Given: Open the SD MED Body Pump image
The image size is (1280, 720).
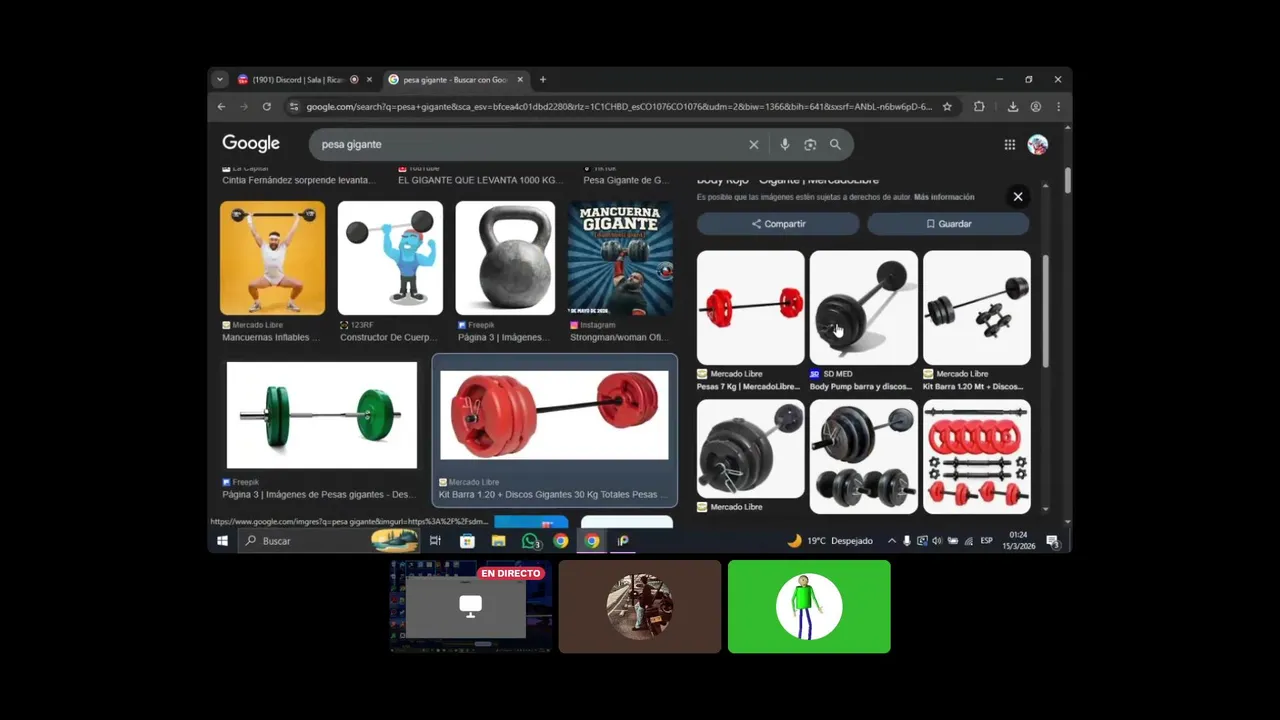Looking at the screenshot, I should coord(863,307).
